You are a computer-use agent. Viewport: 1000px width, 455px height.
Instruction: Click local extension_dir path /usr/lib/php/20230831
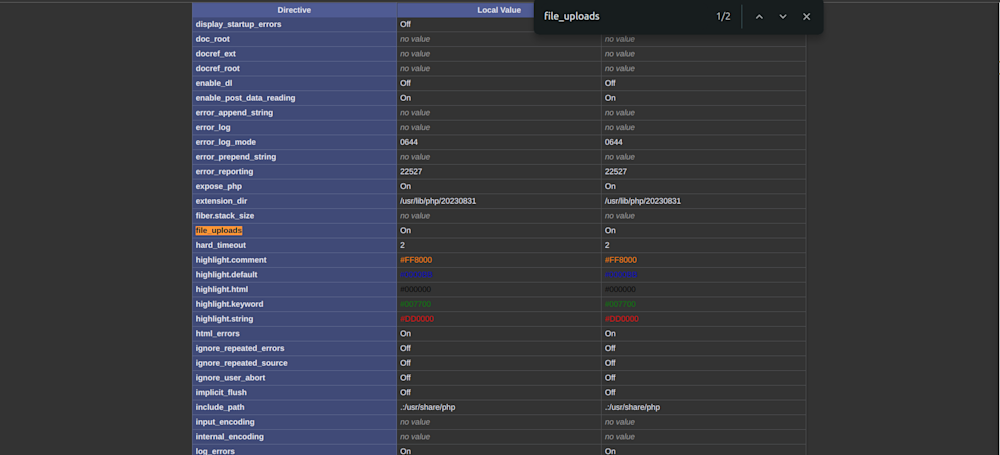point(438,201)
